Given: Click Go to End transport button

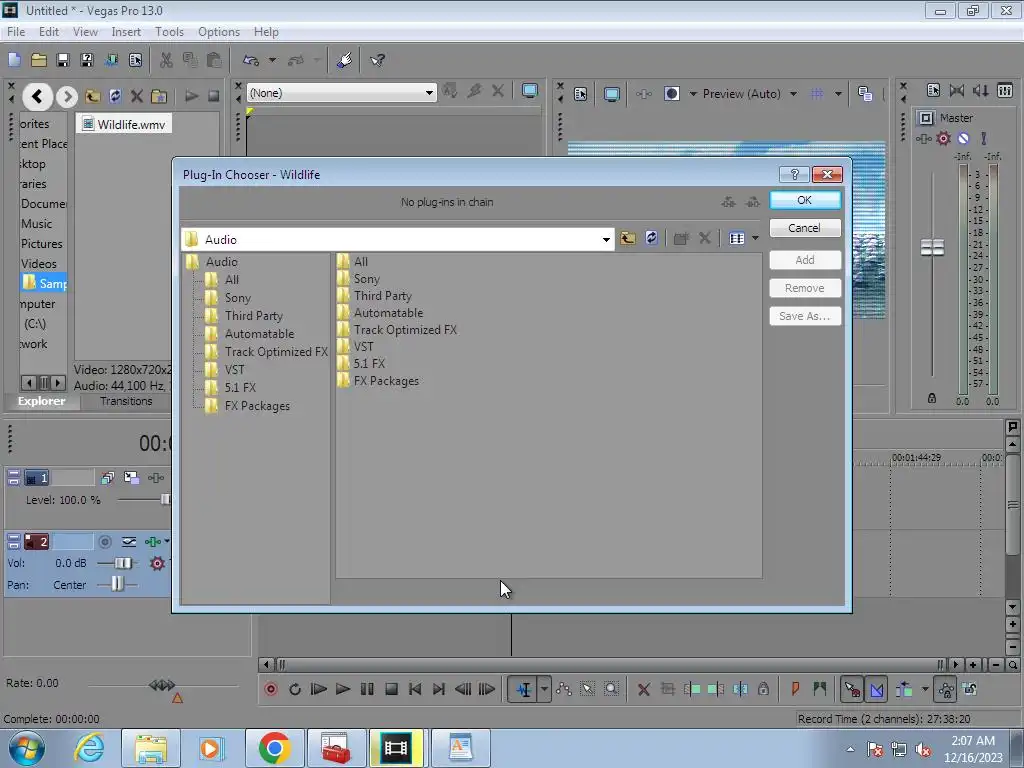Looking at the screenshot, I should click(439, 689).
